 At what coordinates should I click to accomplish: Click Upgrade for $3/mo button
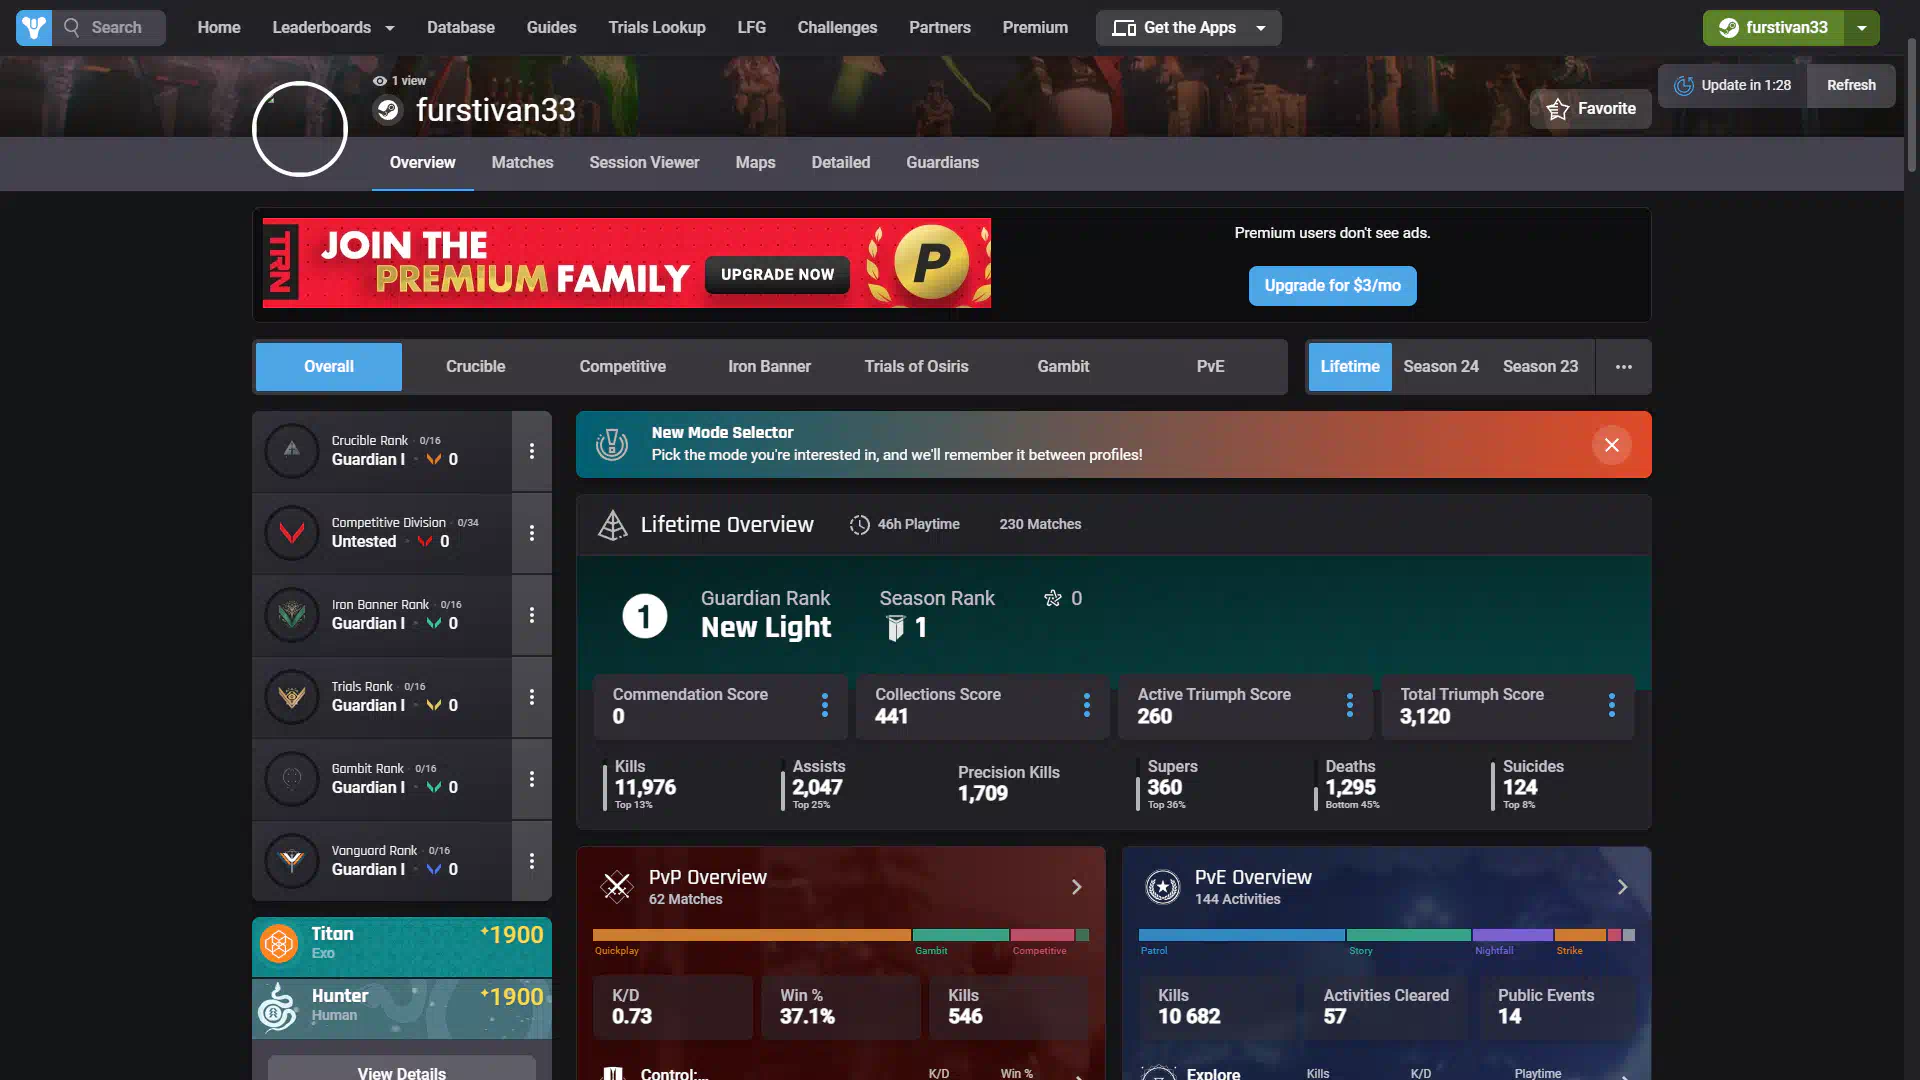[x=1332, y=286]
